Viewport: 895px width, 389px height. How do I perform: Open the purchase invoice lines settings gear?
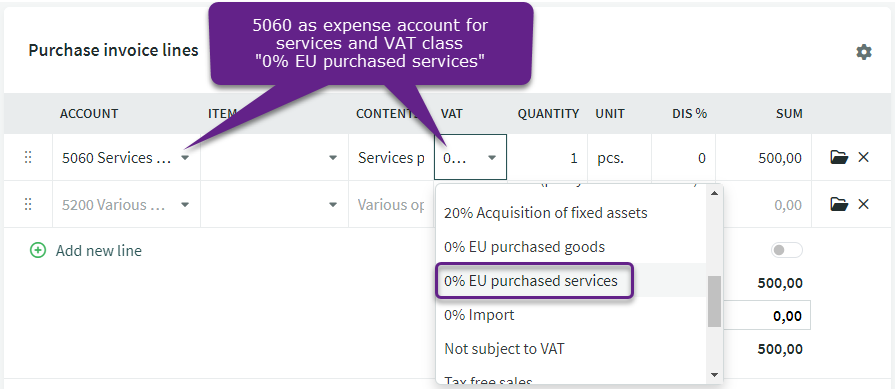pos(864,52)
